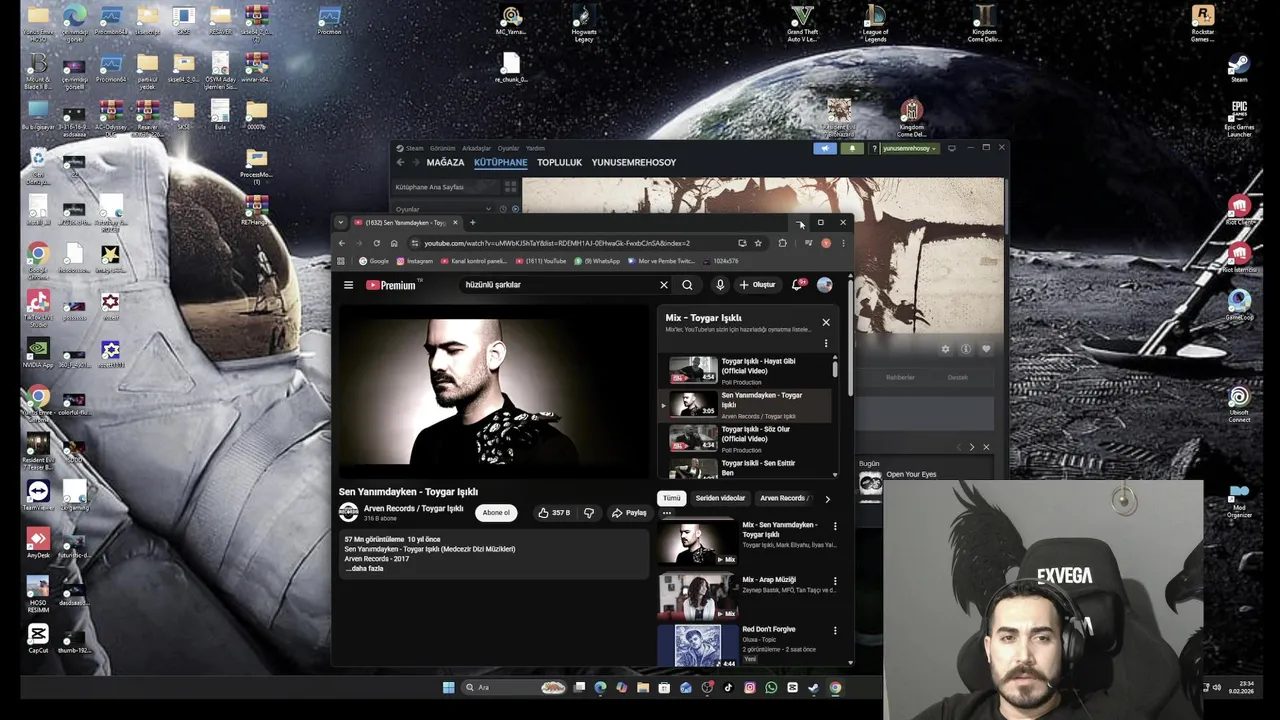Select the Seriden videolar filter chip
The height and width of the screenshot is (720, 1280).
pos(720,498)
